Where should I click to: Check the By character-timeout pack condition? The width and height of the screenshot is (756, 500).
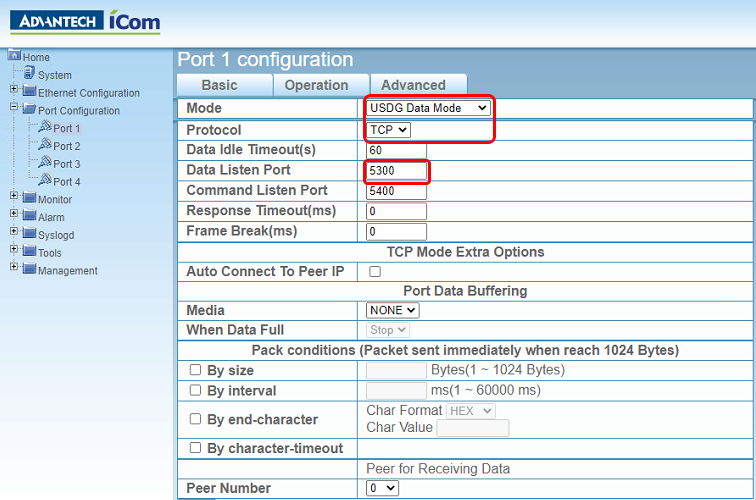195,448
